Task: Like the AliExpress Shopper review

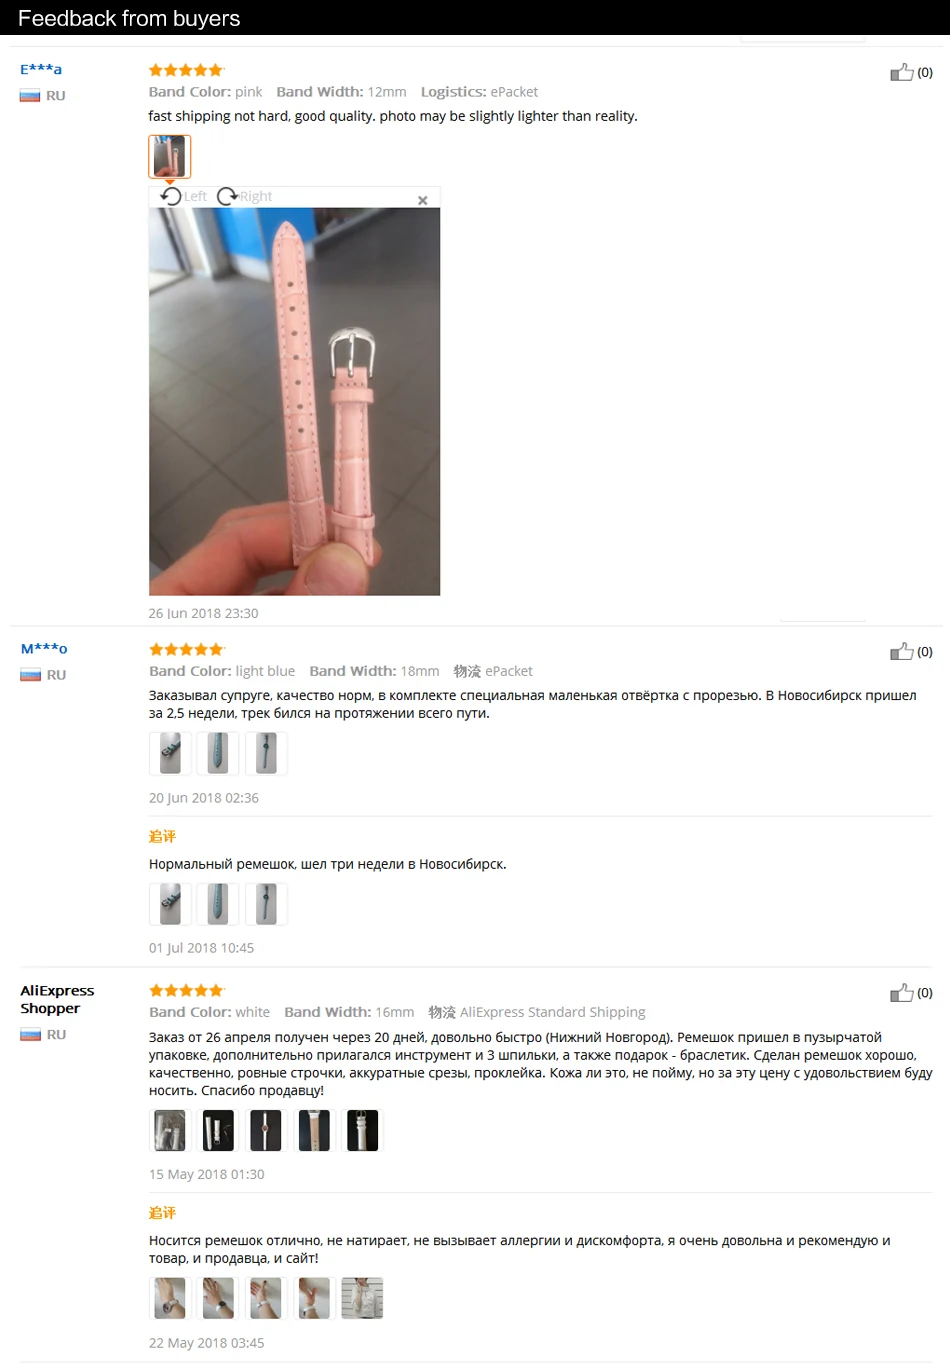Action: click(x=902, y=992)
